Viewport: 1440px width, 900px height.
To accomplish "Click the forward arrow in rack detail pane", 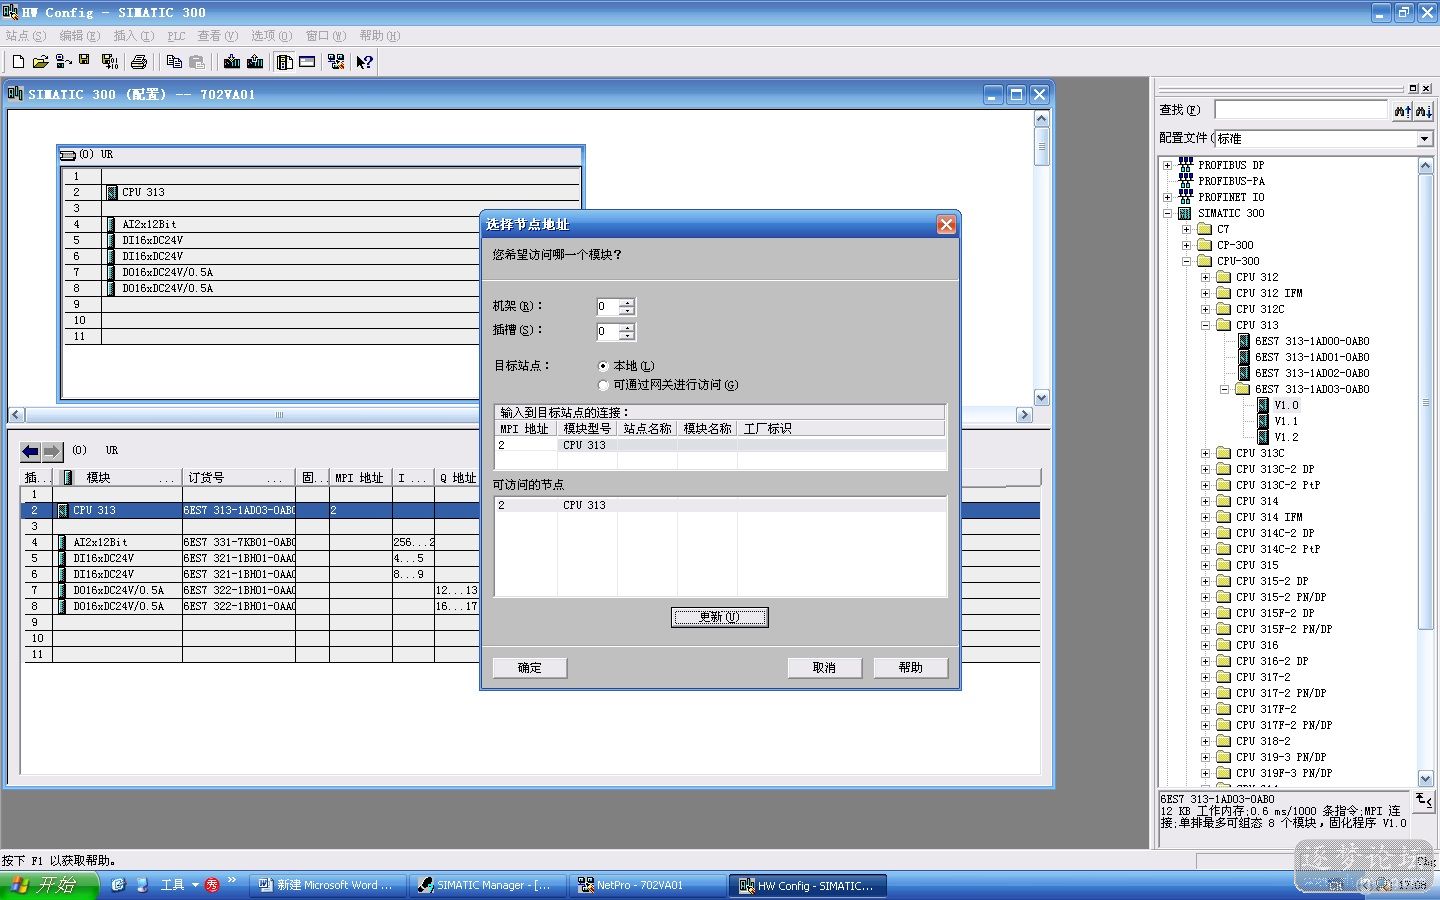I will [52, 452].
